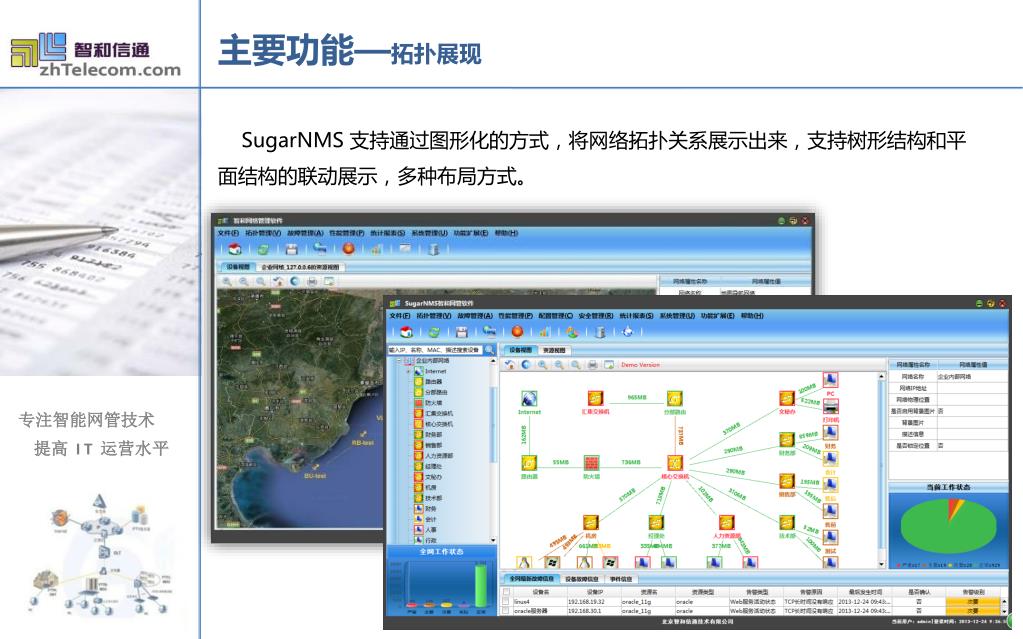Click the device search input field
This screenshot has width=1023, height=639.
(435, 351)
